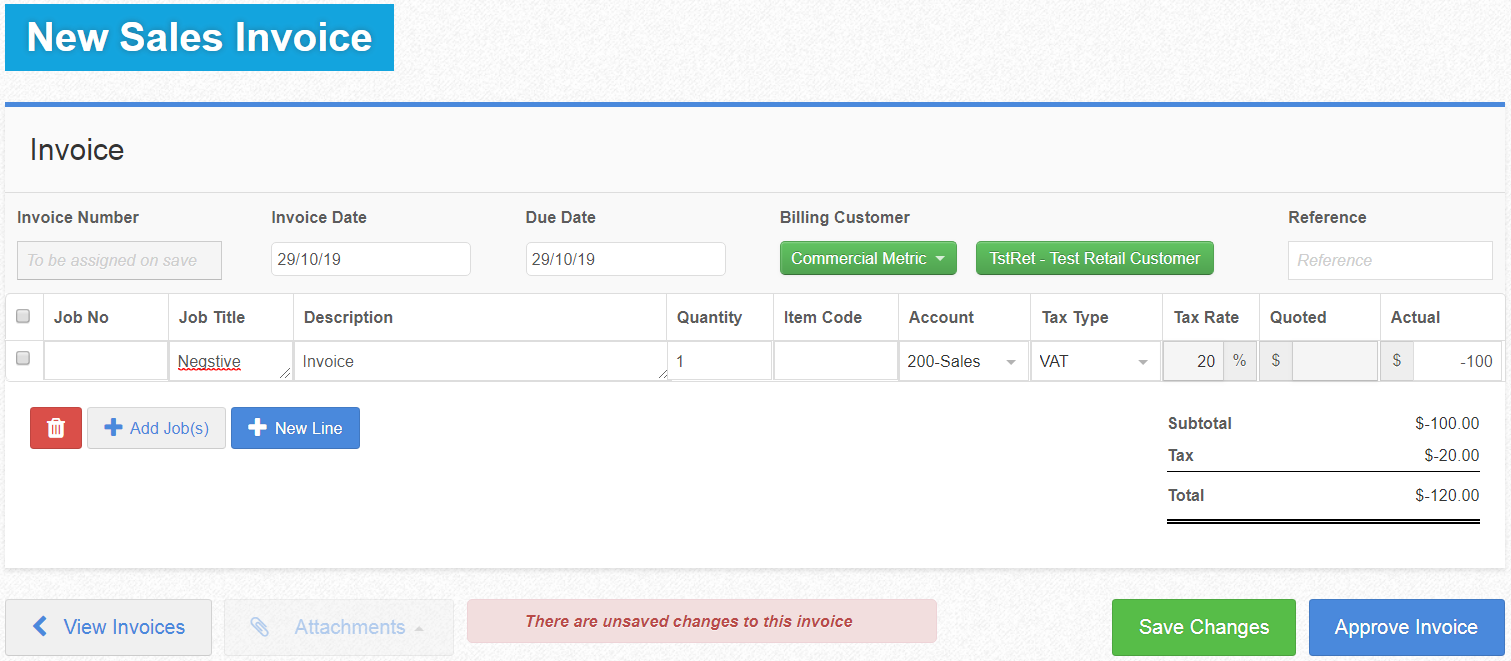Click the Due Date field
1511x661 pixels.
(625, 259)
